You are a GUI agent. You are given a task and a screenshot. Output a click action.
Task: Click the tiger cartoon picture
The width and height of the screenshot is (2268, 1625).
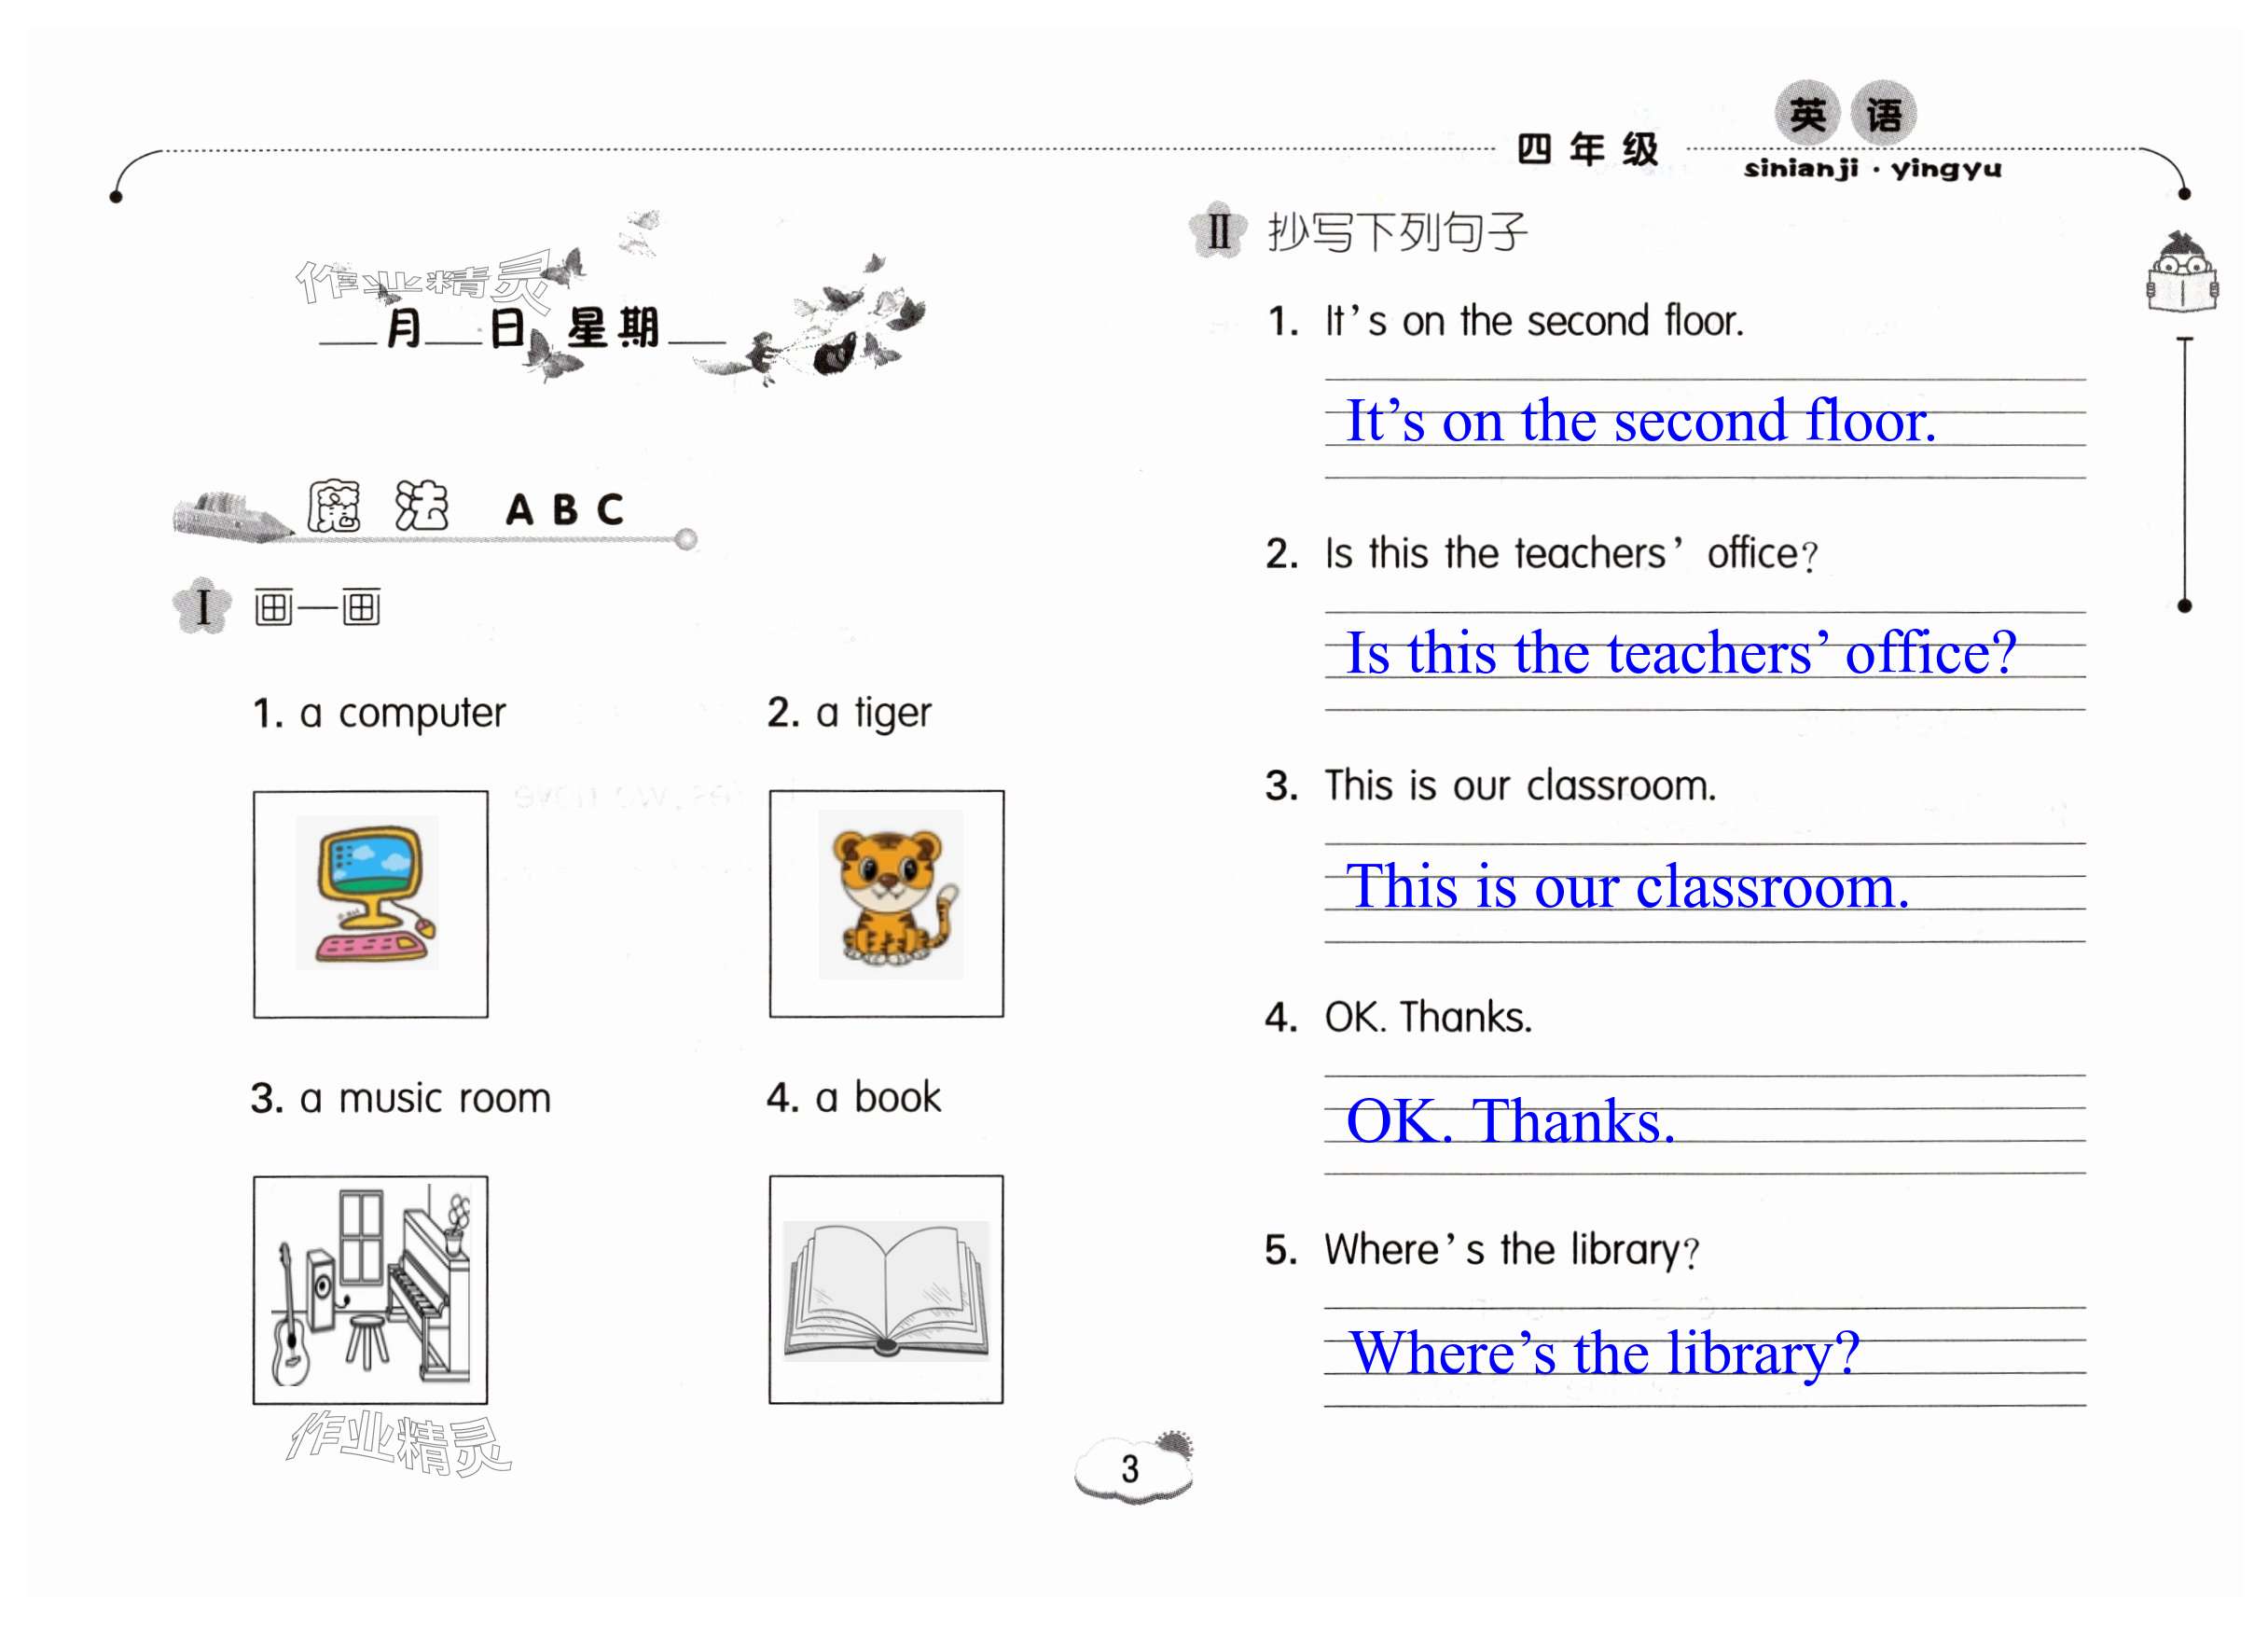[x=889, y=893]
